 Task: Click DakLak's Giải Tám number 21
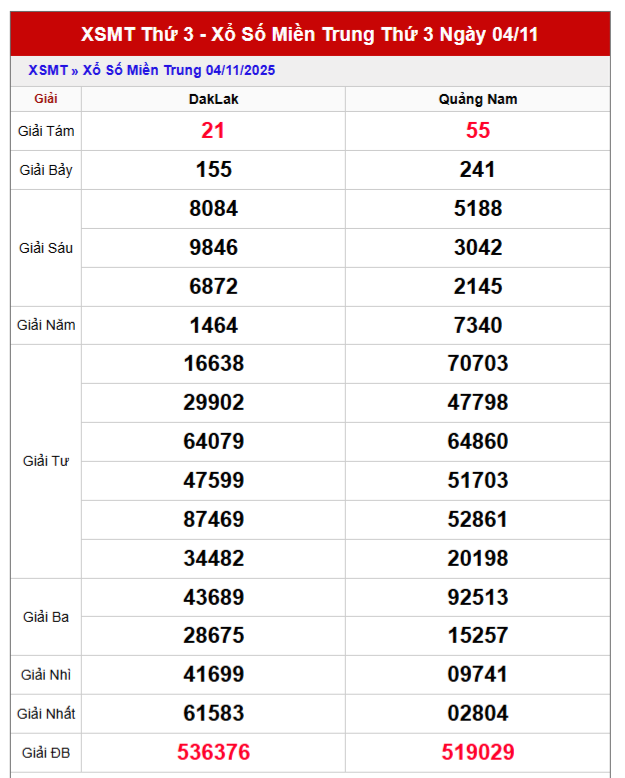point(213,131)
